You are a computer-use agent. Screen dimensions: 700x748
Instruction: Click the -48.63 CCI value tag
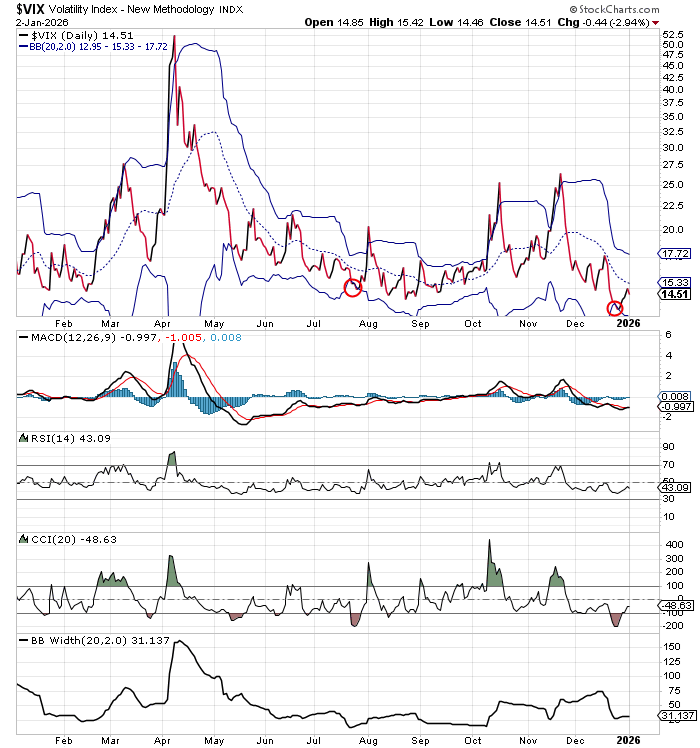676,606
